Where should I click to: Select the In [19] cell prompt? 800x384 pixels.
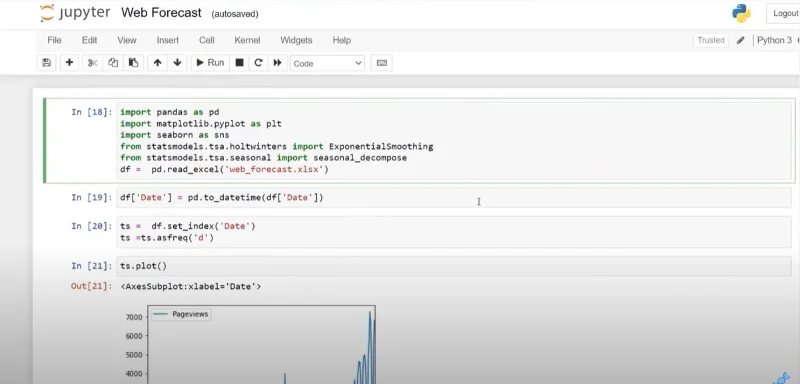[91, 198]
